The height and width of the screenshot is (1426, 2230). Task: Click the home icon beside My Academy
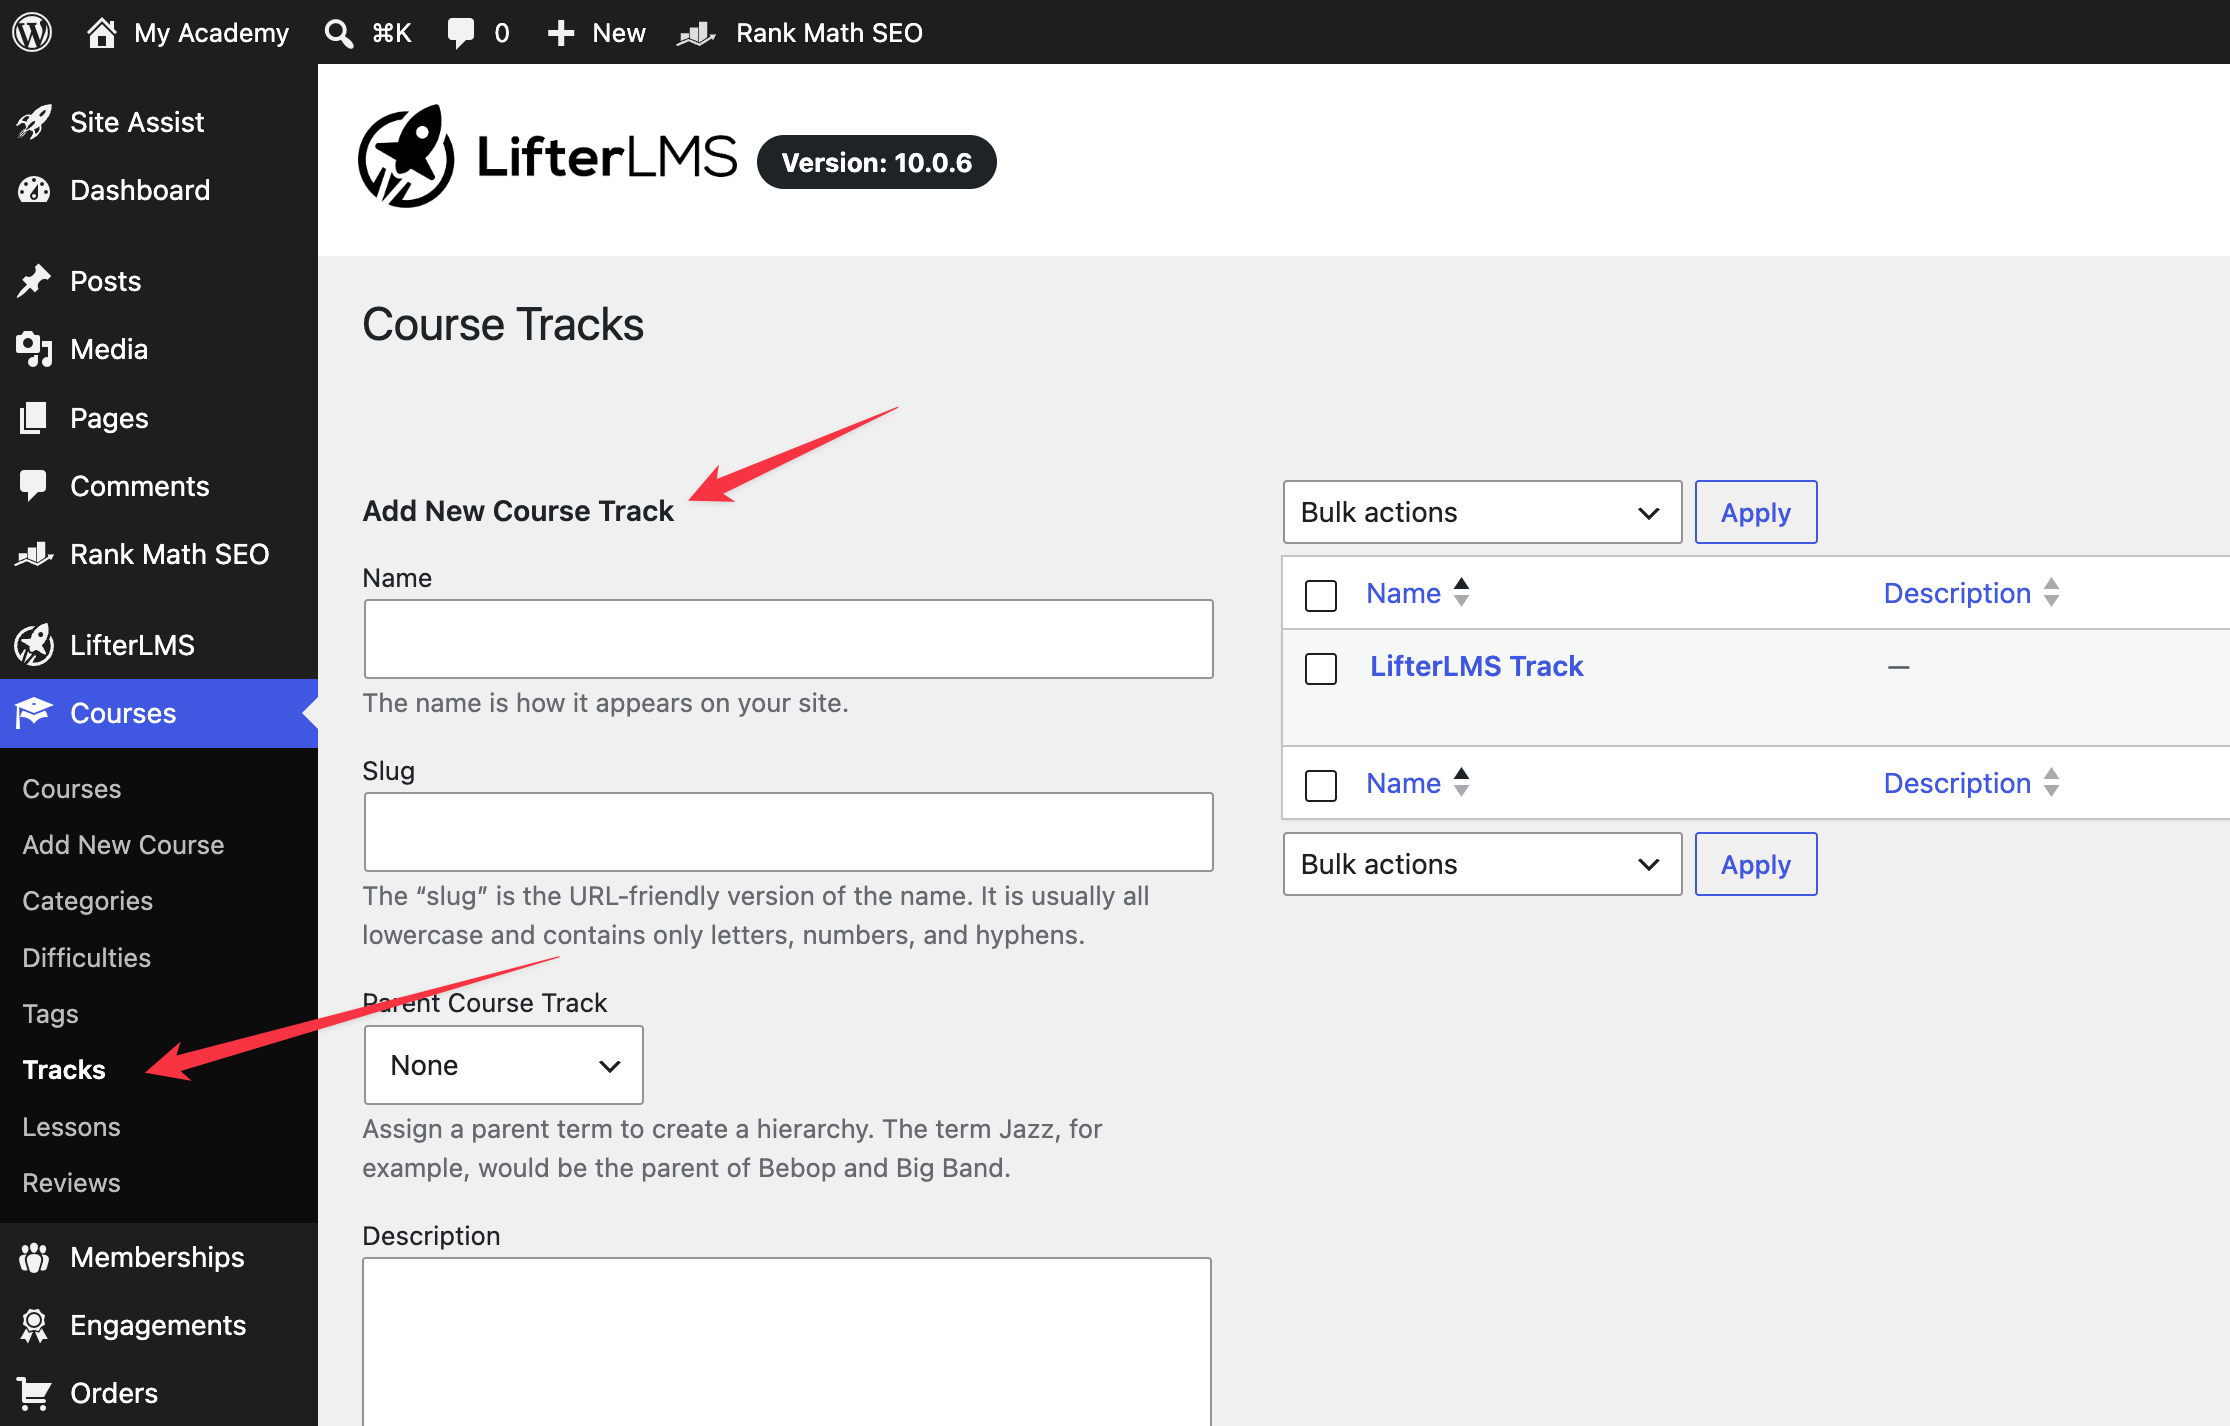[x=101, y=32]
